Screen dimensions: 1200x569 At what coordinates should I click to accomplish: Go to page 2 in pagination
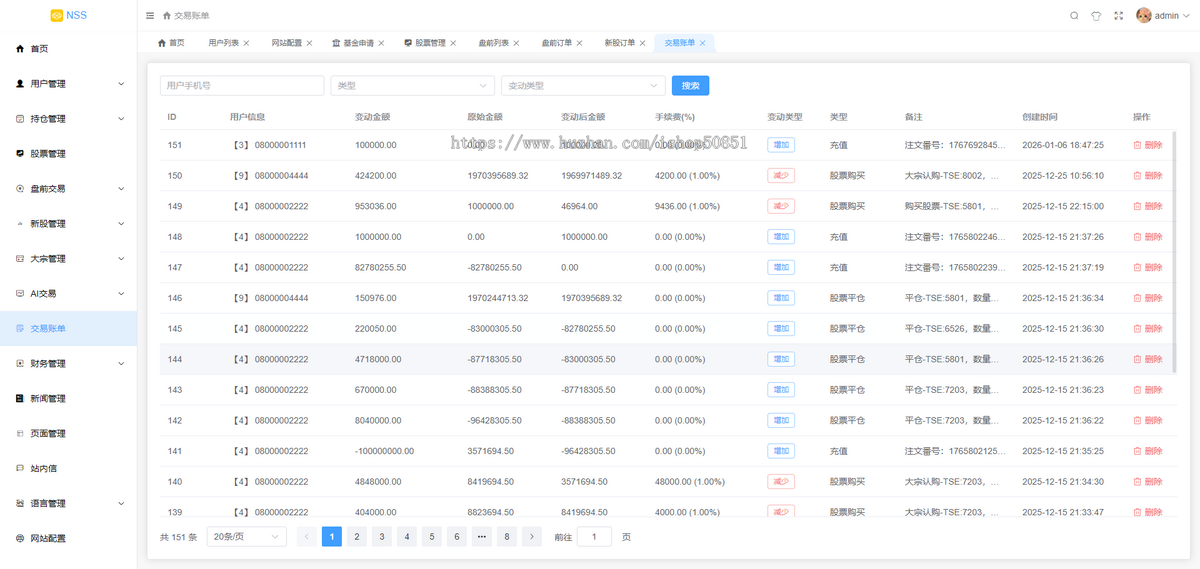point(356,537)
